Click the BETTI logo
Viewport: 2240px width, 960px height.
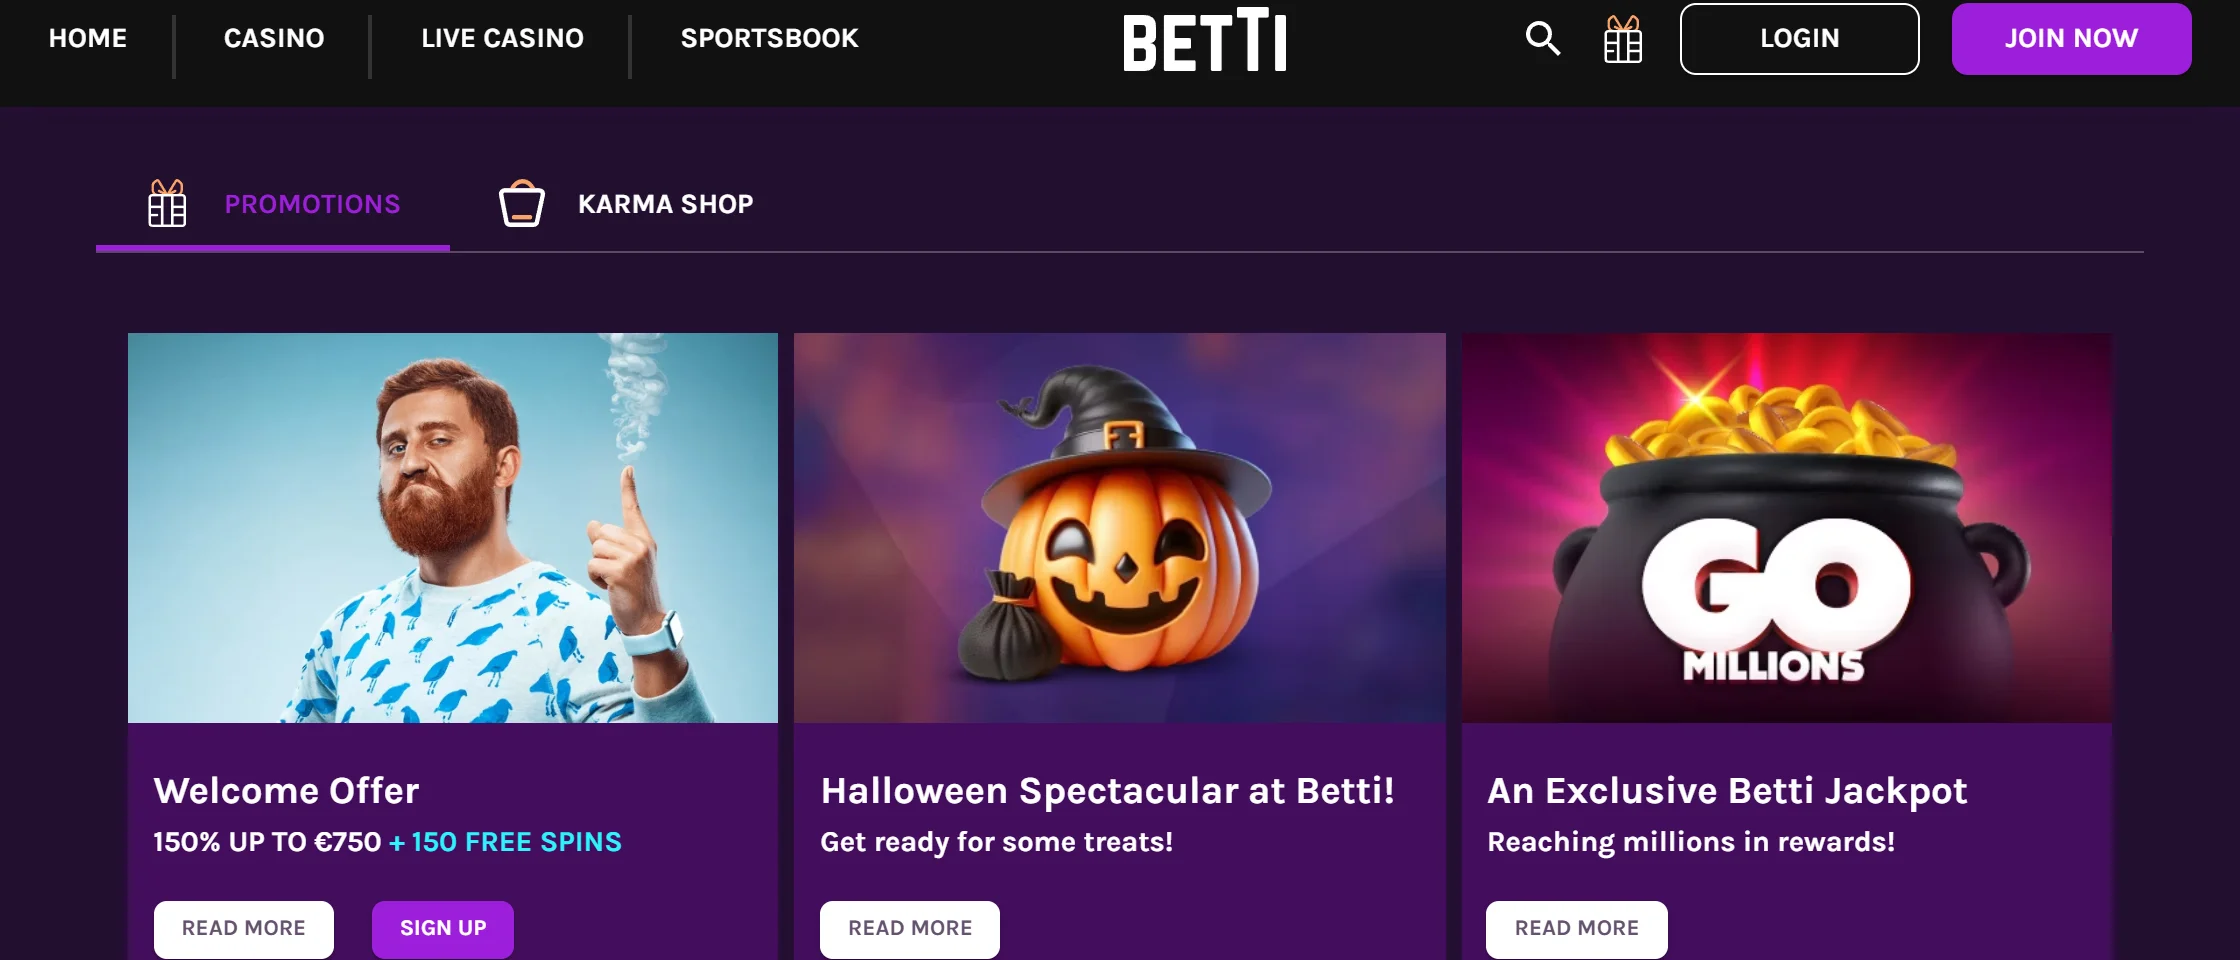(1204, 40)
